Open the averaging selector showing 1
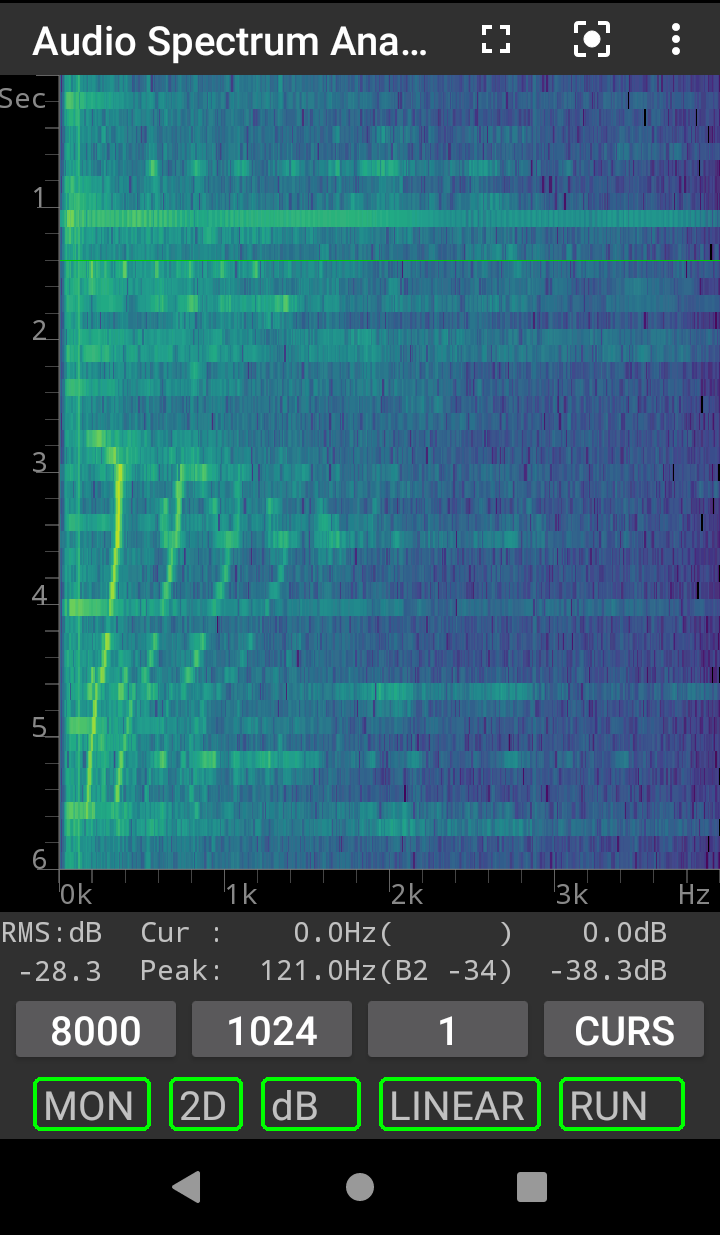 coord(447,1030)
